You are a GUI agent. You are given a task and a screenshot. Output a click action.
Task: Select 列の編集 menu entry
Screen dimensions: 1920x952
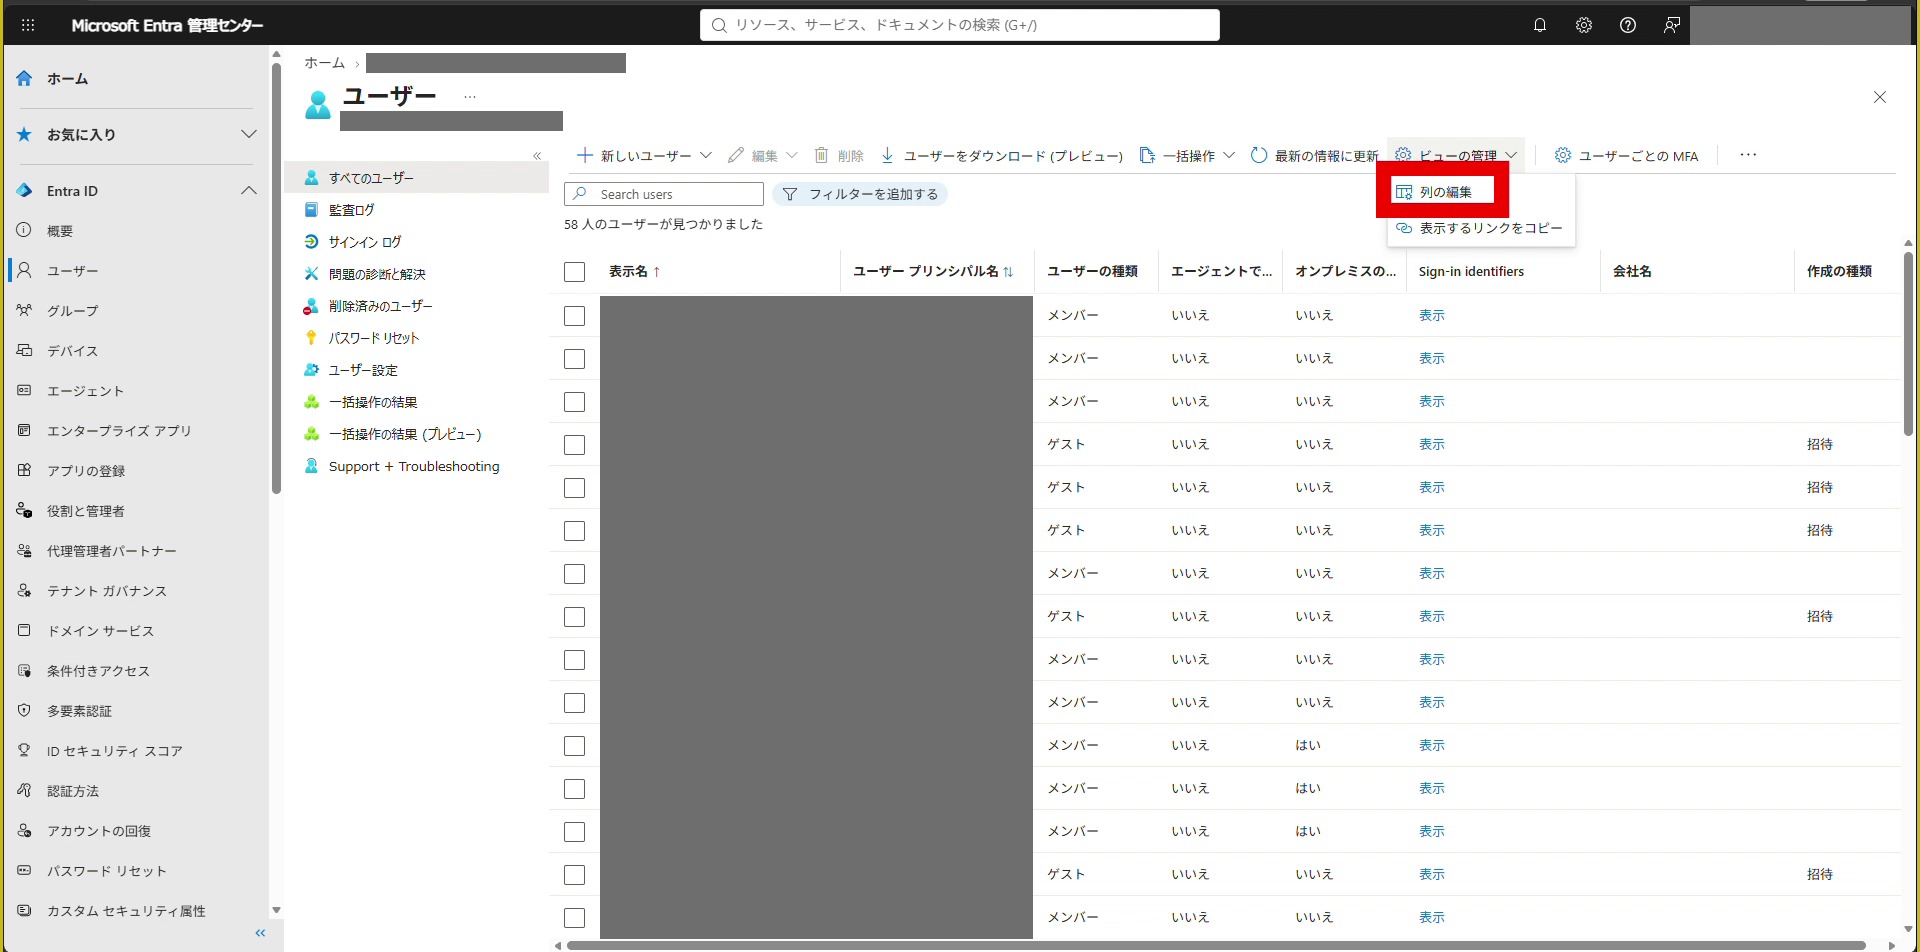coord(1442,192)
